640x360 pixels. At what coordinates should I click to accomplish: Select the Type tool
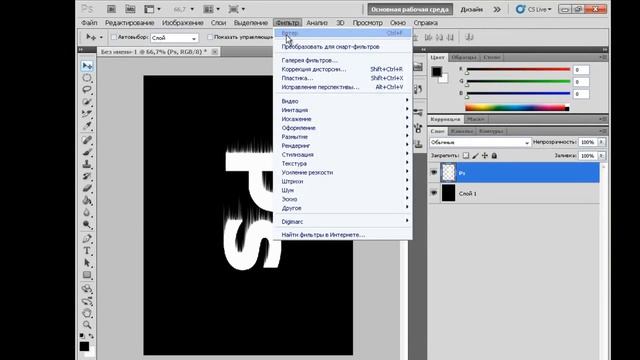tap(87, 251)
